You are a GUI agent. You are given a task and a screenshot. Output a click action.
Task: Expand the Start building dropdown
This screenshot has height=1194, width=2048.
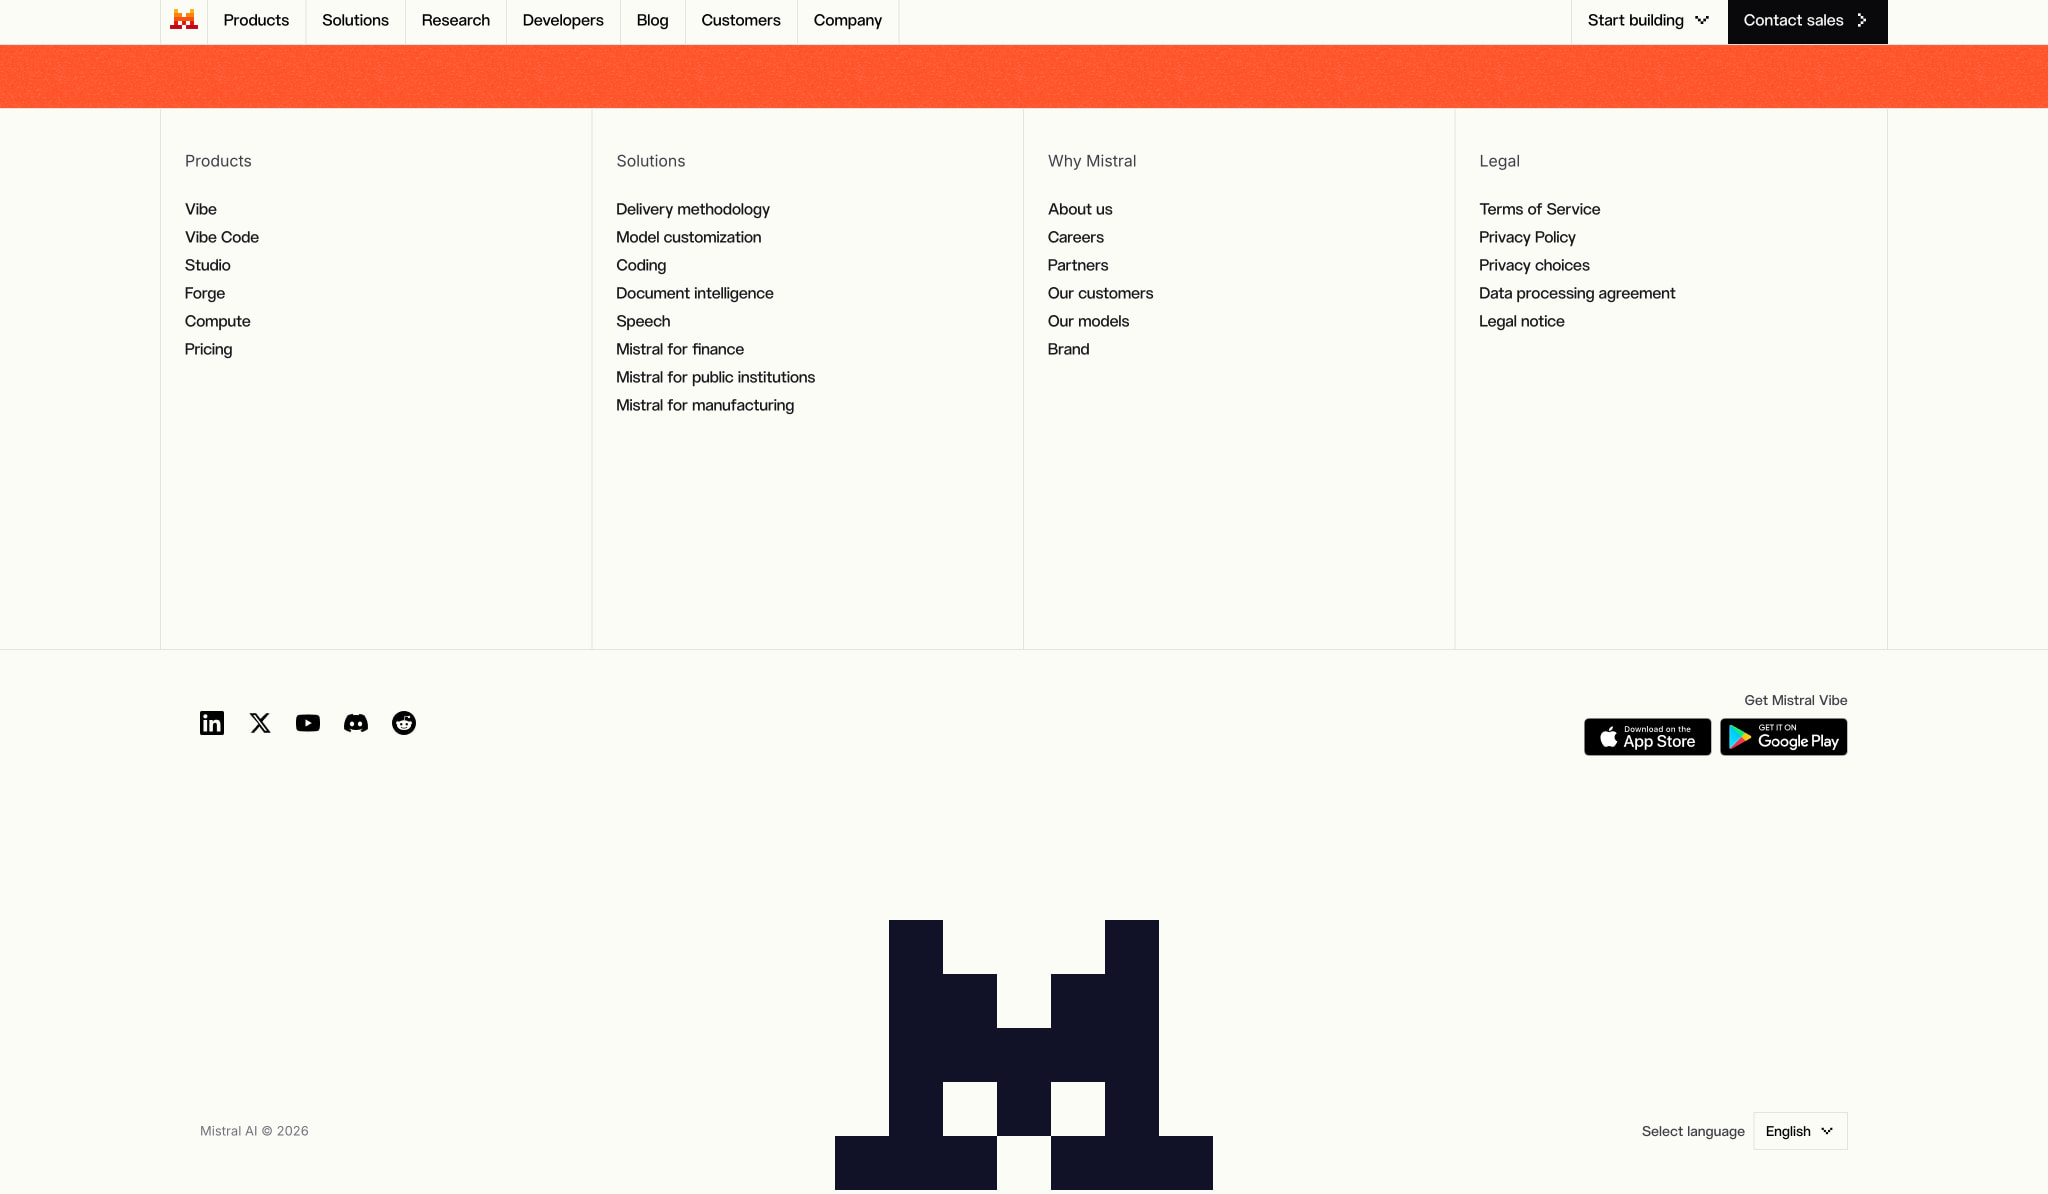pyautogui.click(x=1649, y=21)
